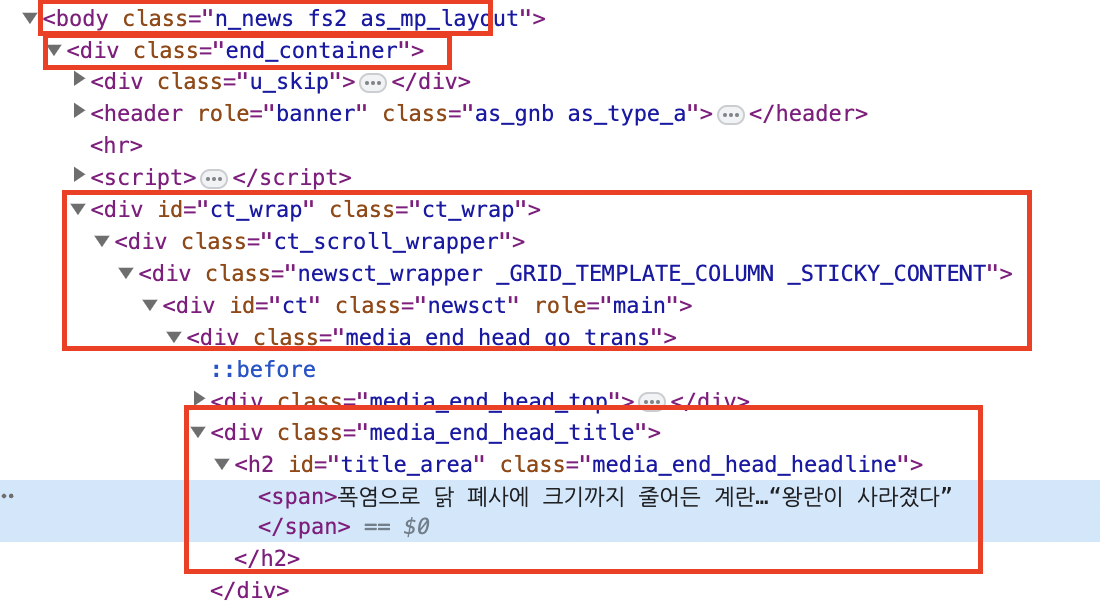Select the ::before pseudo-element row
Image resolution: width=1100 pixels, height=606 pixels.
pos(264,370)
